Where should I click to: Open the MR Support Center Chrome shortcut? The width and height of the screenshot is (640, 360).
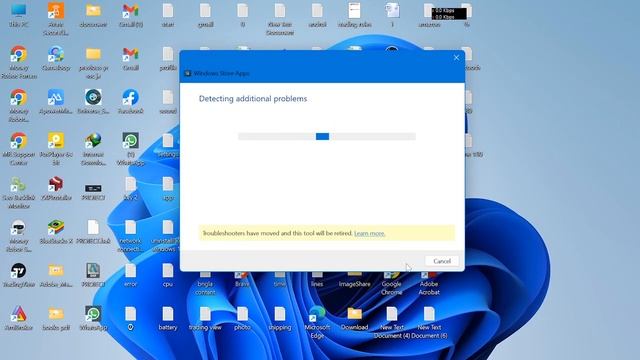click(19, 149)
